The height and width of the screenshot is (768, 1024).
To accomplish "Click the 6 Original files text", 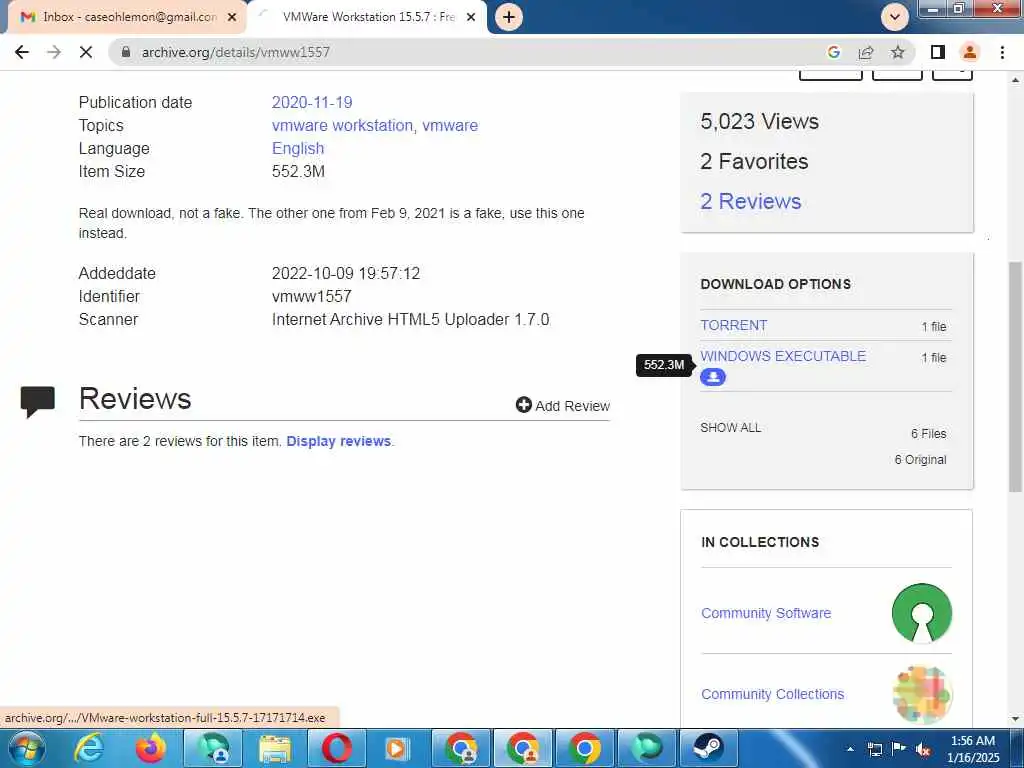I will (920, 460).
